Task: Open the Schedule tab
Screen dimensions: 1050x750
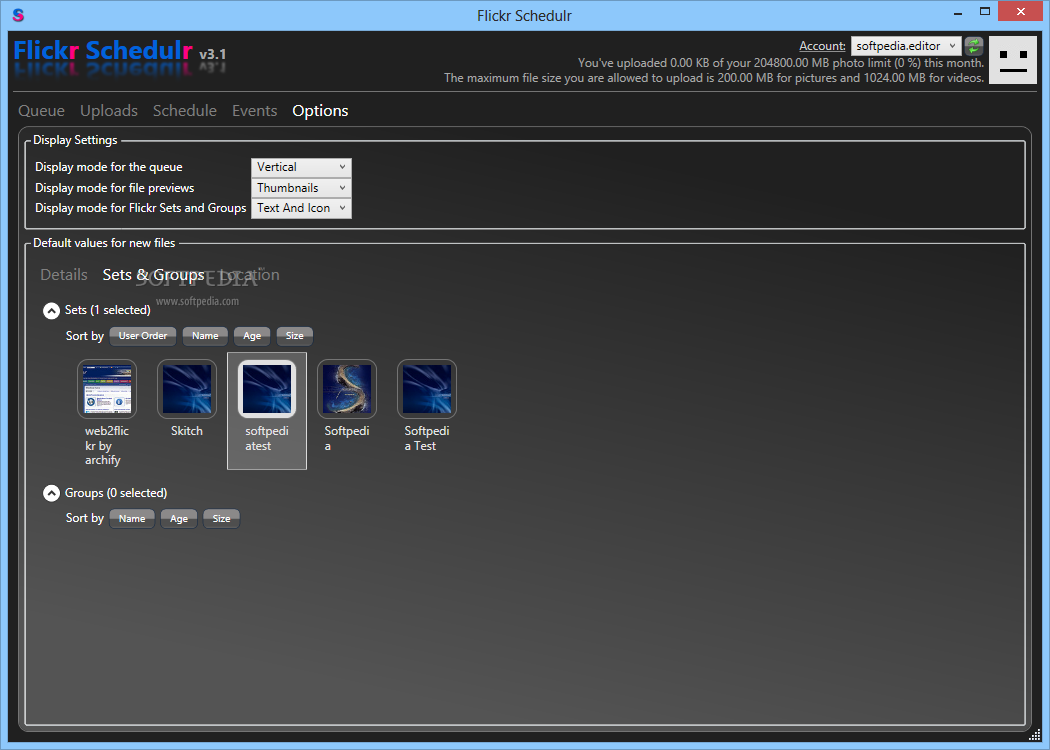Action: pyautogui.click(x=185, y=111)
